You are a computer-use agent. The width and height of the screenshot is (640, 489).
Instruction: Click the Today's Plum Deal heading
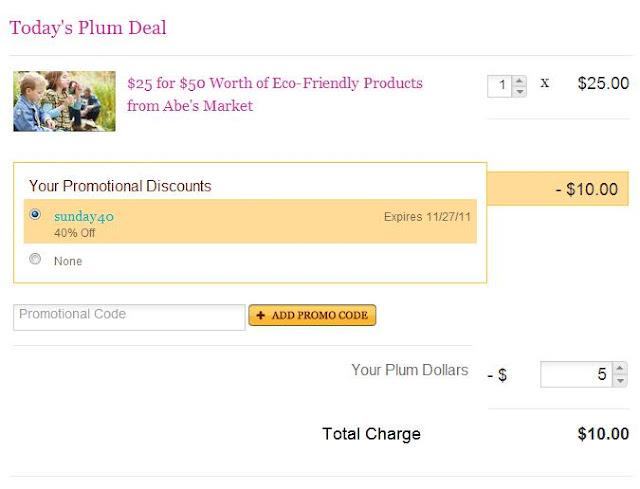click(x=88, y=27)
